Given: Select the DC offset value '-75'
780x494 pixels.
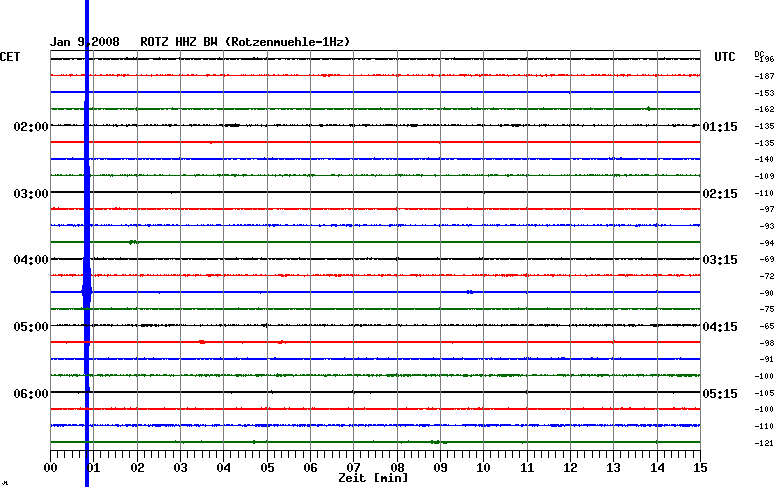Looking at the screenshot, I should click(x=766, y=309).
